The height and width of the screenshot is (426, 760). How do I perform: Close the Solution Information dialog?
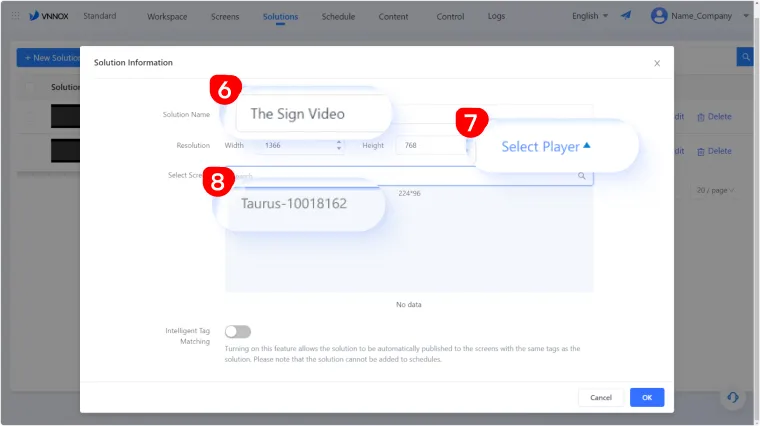[x=657, y=63]
